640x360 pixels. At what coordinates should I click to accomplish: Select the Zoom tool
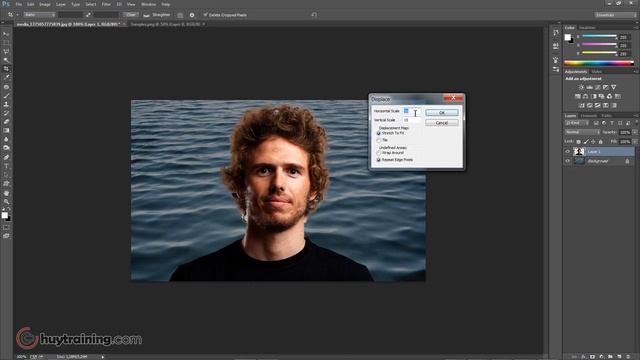pyautogui.click(x=6, y=201)
